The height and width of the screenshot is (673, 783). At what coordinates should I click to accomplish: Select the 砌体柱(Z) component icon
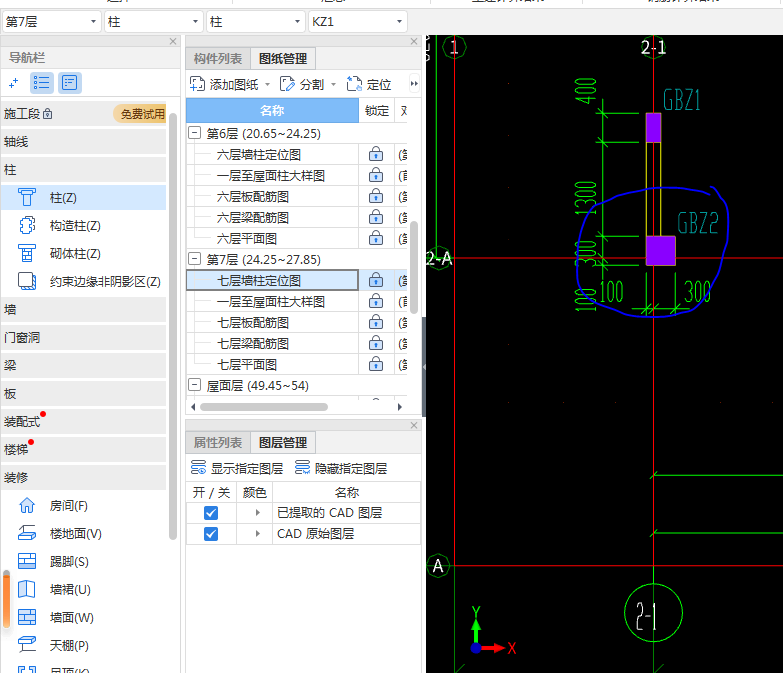coord(27,254)
